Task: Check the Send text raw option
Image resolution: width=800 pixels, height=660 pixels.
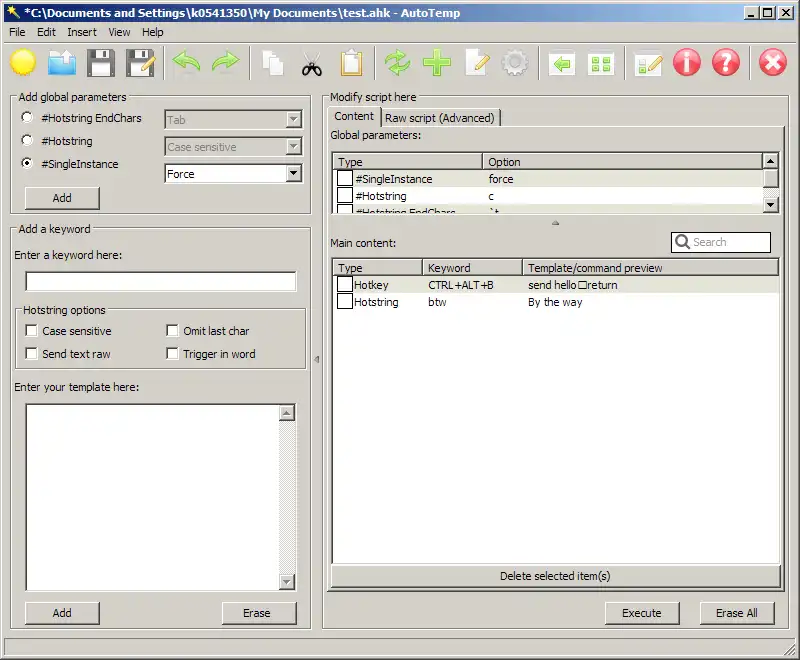Action: (x=32, y=353)
